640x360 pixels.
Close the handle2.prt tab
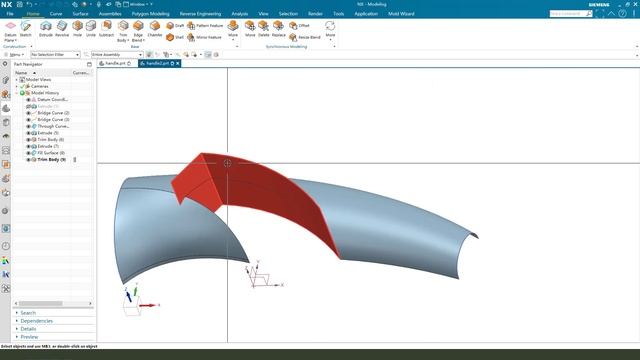(178, 64)
